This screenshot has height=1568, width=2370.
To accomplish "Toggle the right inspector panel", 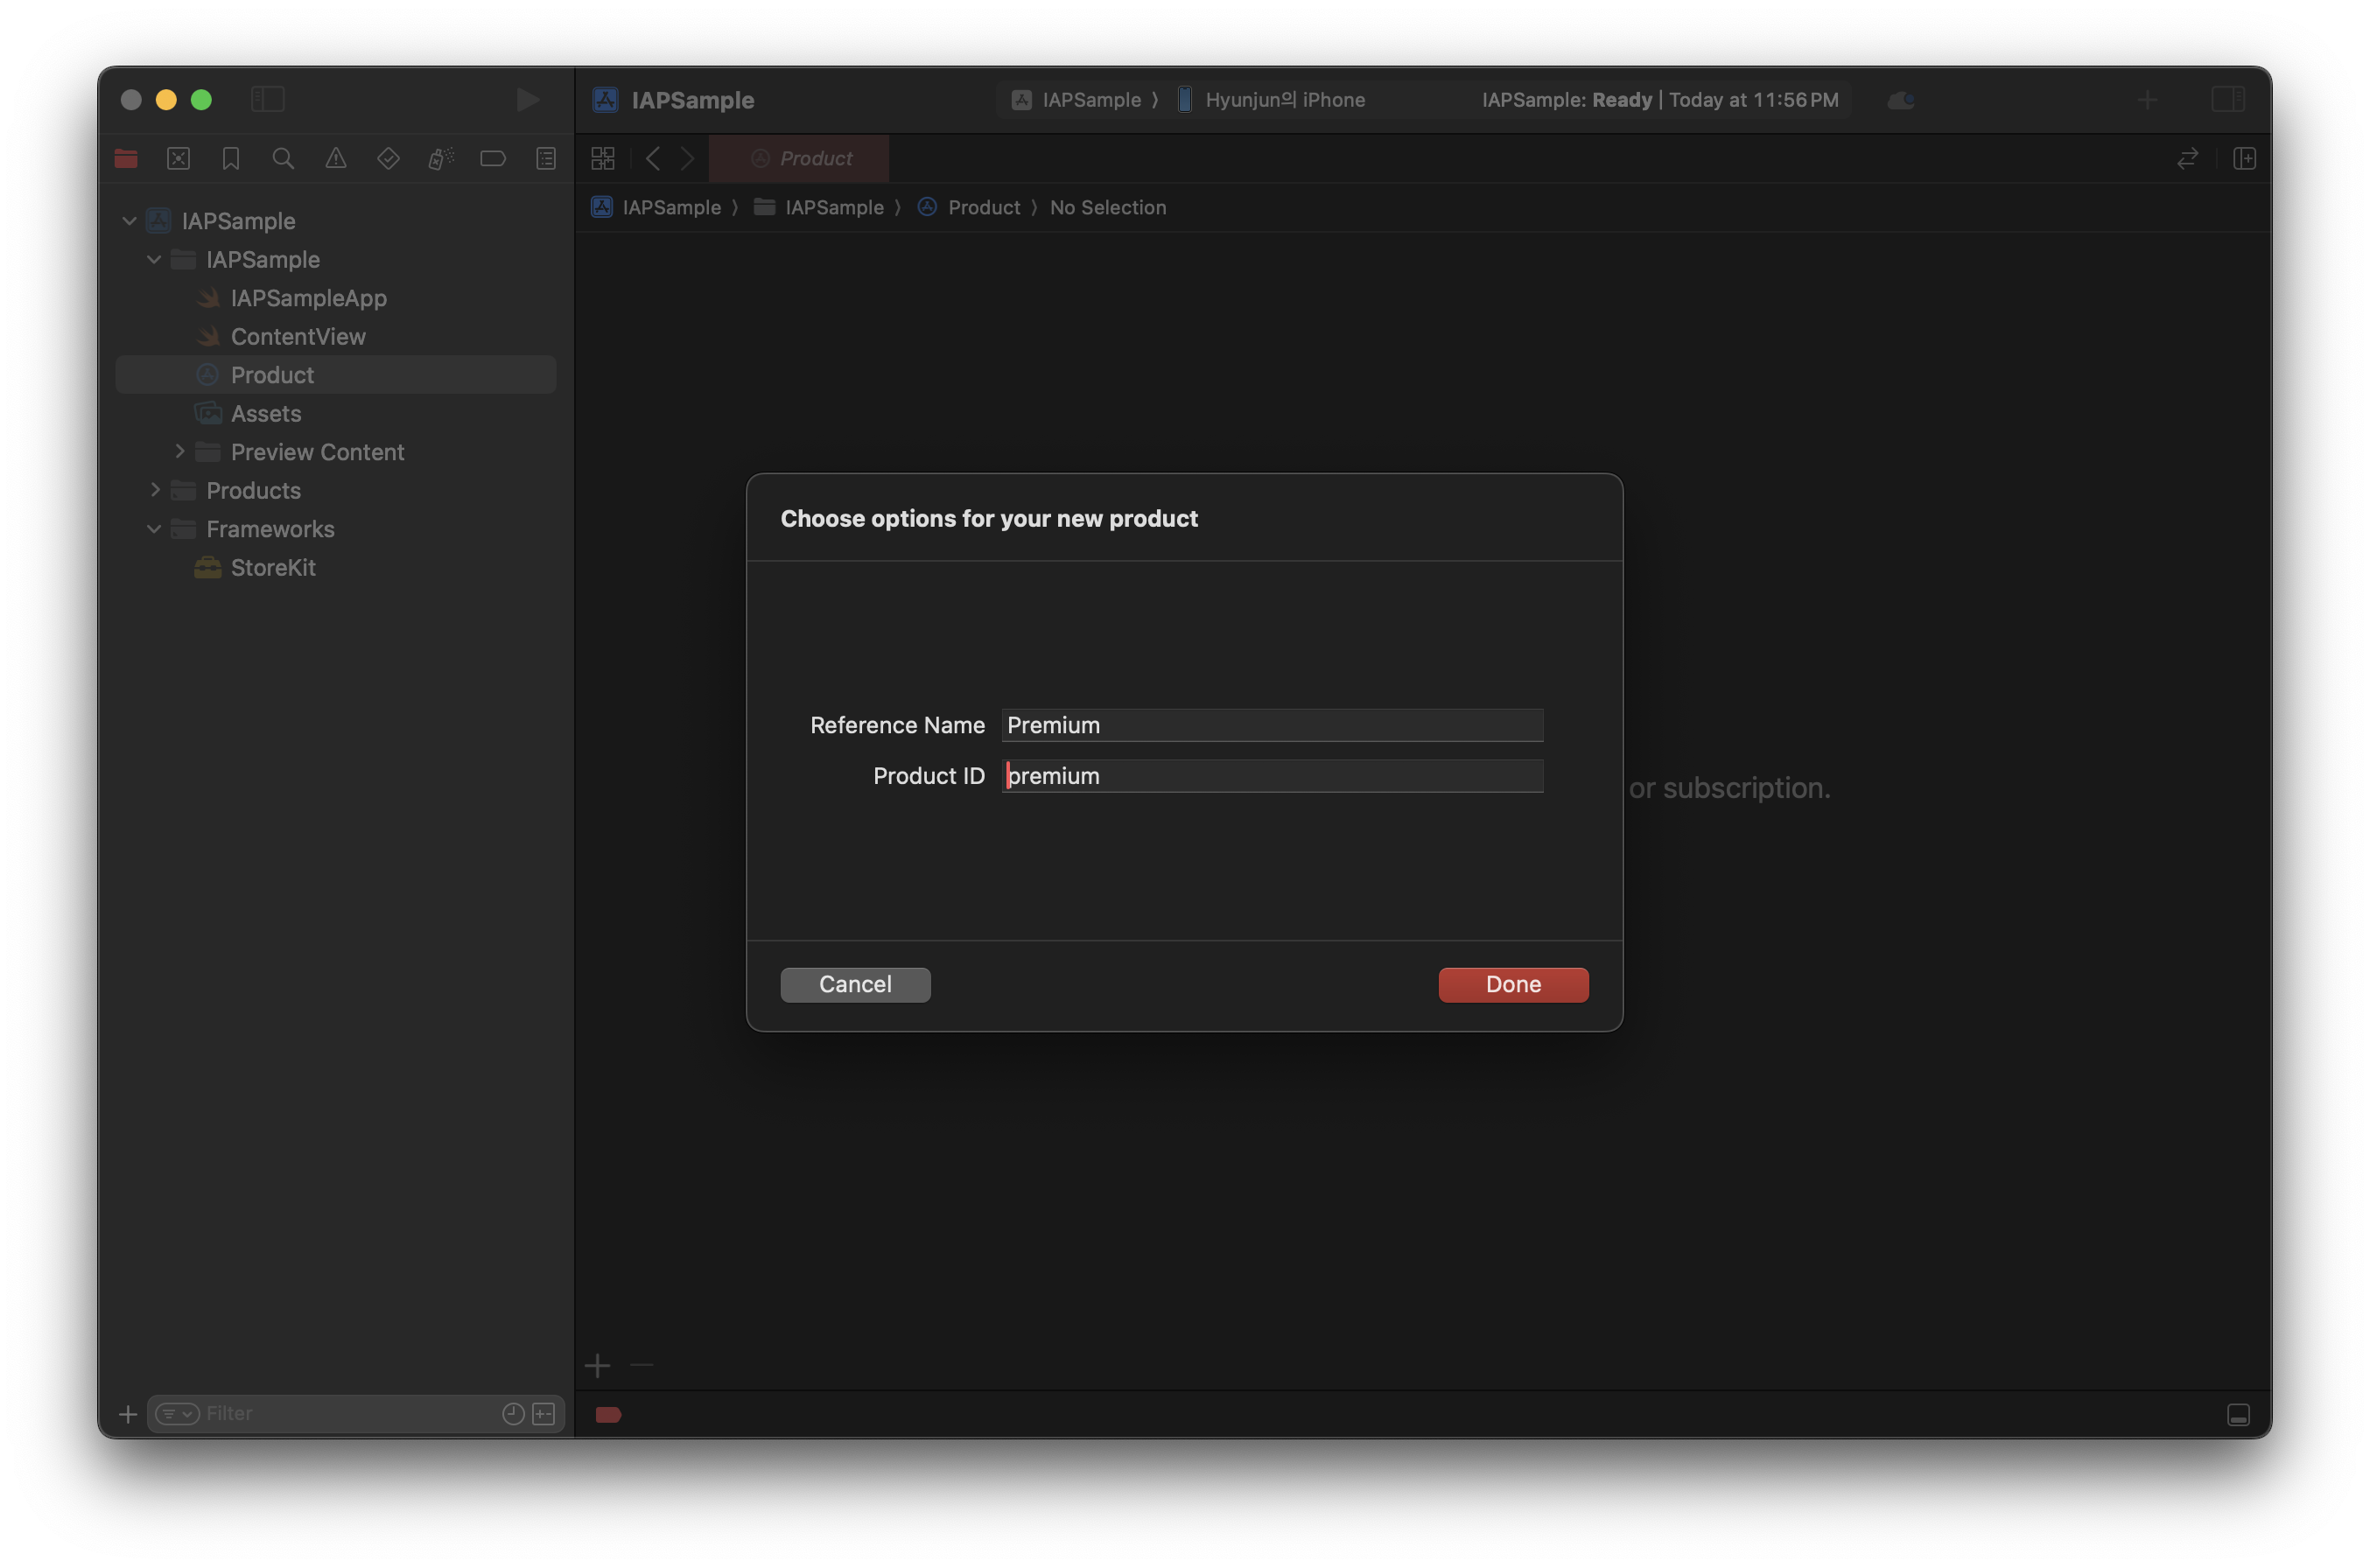I will pos(2228,99).
